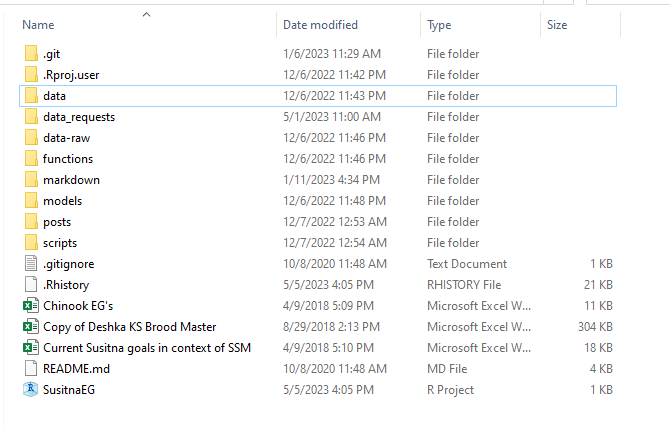Click the Copy of Deshka KS Brood Master Excel icon
Image resolution: width=670 pixels, height=429 pixels.
tap(31, 326)
